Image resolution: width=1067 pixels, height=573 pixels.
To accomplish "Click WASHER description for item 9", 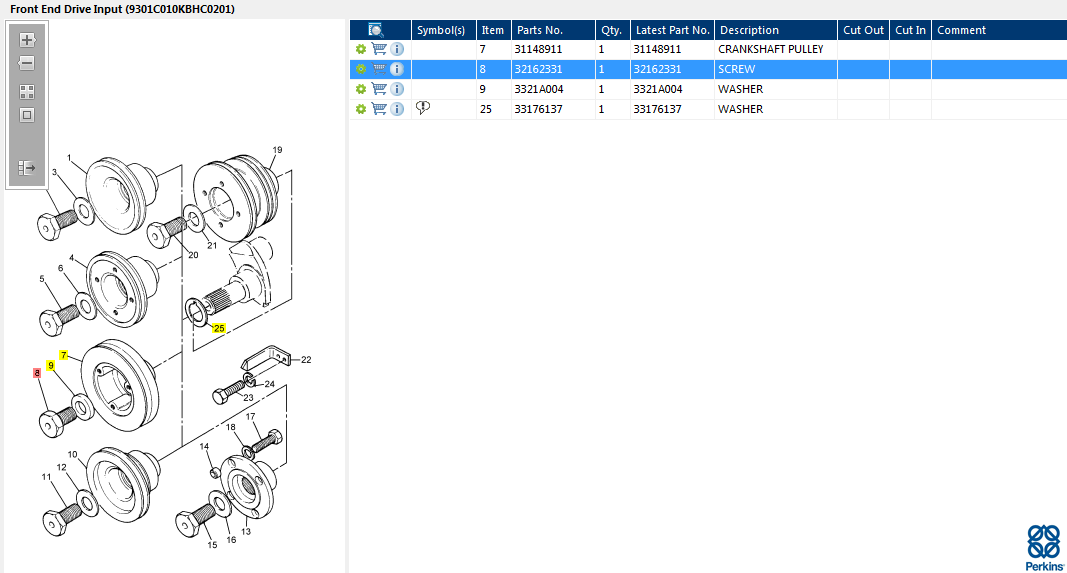I will click(740, 89).
